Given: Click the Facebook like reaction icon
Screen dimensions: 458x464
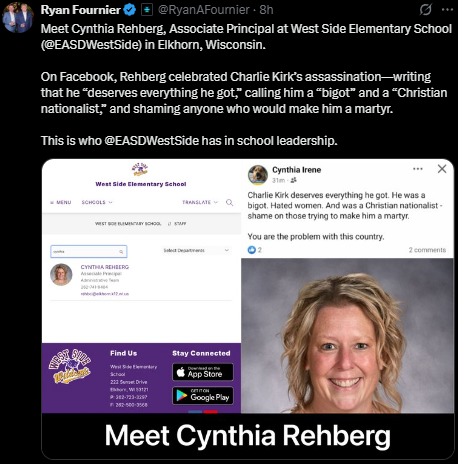Looking at the screenshot, I should [252, 250].
